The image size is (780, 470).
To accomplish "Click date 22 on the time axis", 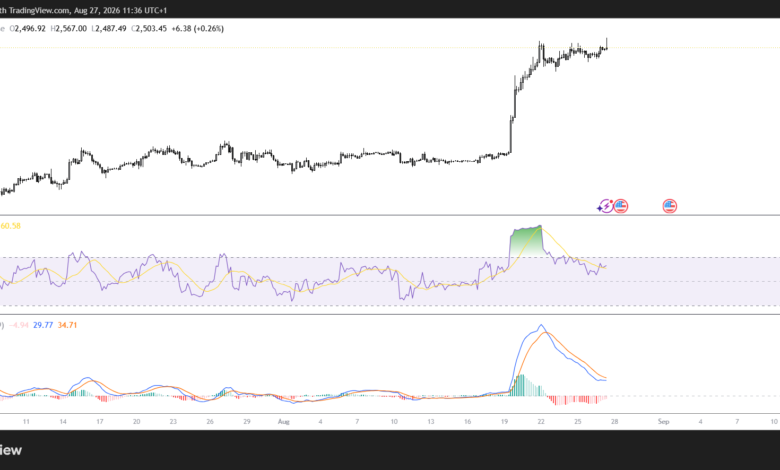I will pos(541,422).
